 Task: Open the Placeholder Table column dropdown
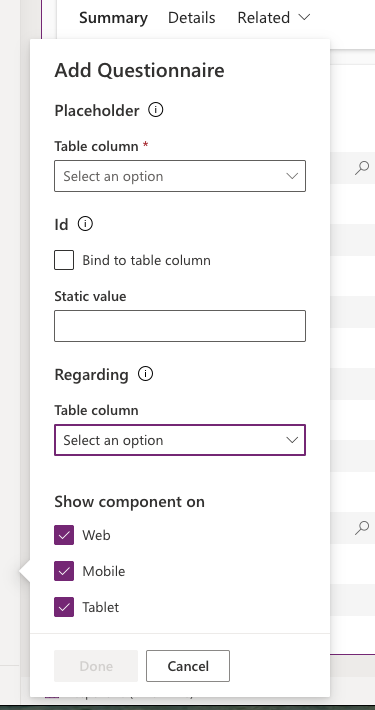[x=180, y=176]
